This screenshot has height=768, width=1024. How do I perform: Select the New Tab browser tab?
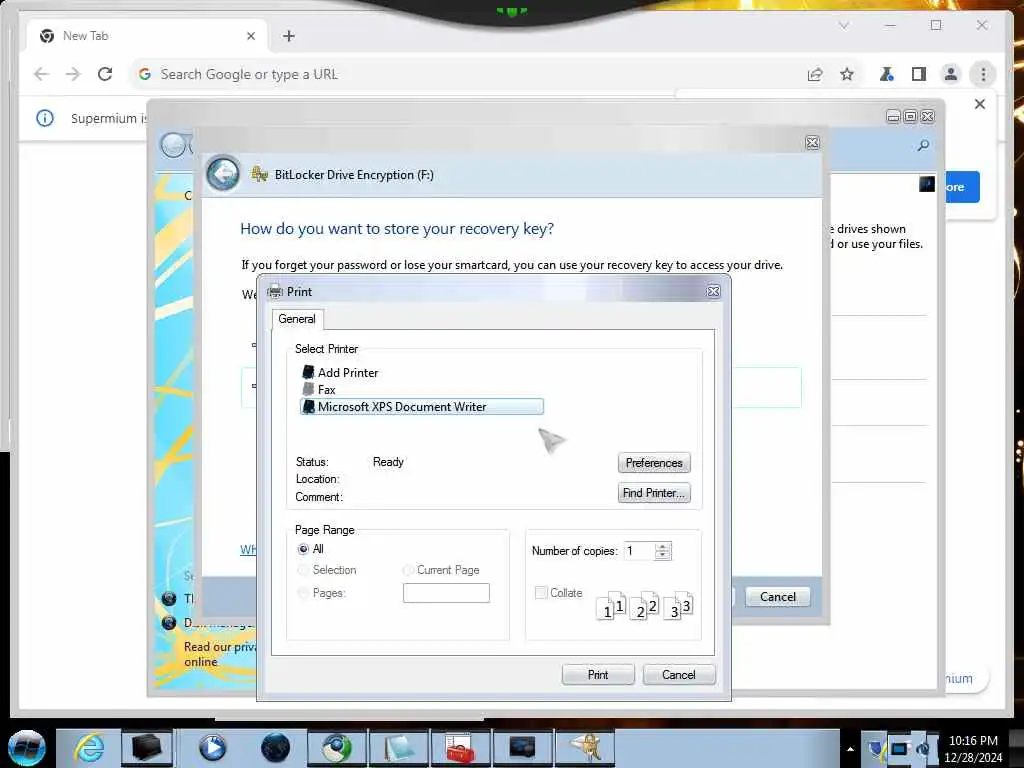coord(147,36)
